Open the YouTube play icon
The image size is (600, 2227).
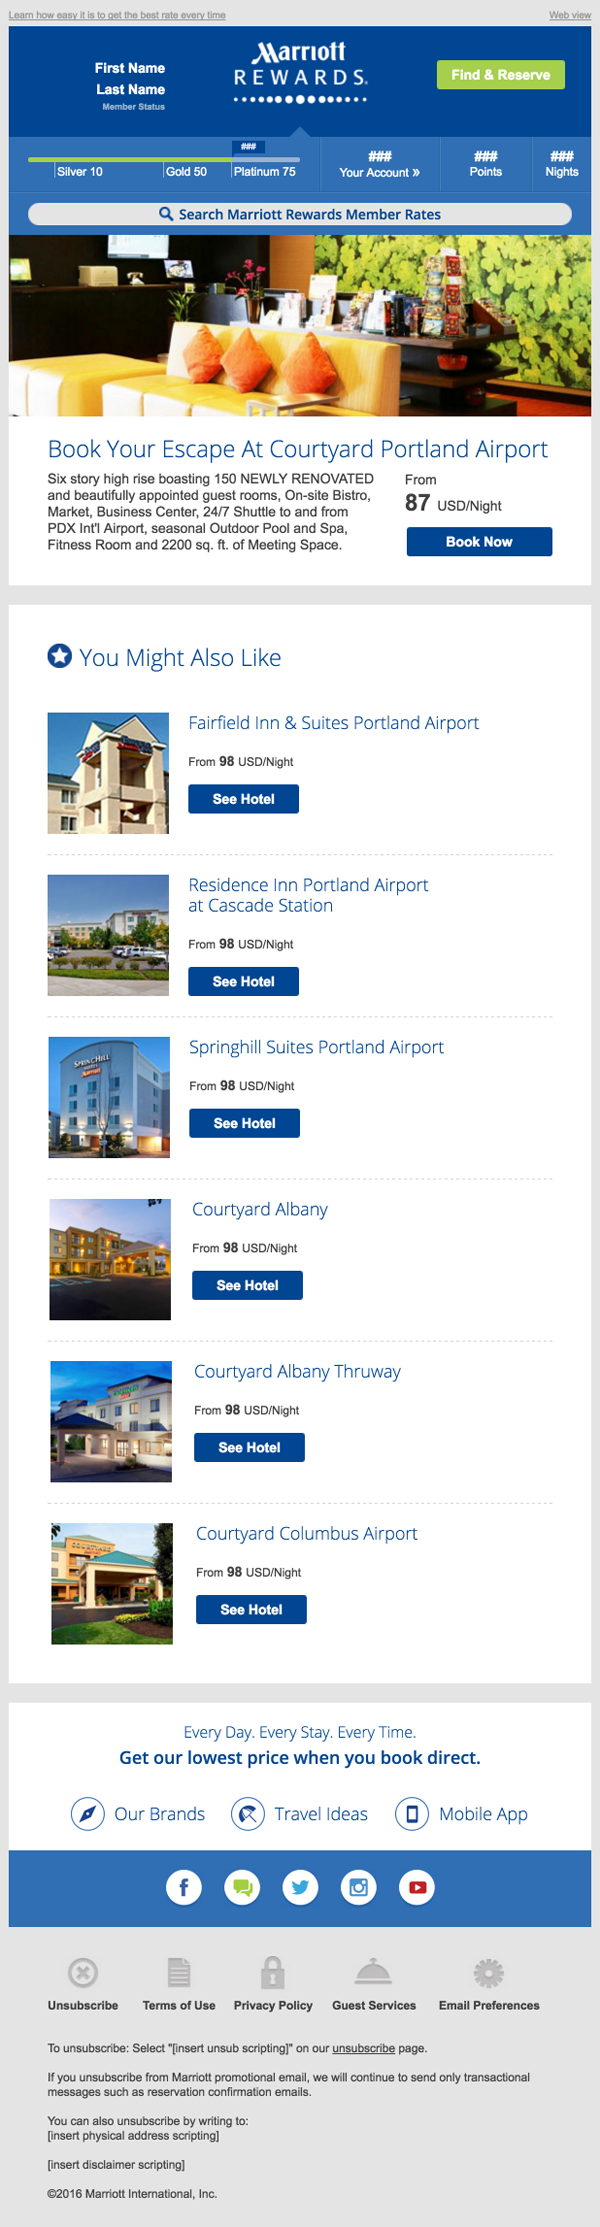[417, 1887]
